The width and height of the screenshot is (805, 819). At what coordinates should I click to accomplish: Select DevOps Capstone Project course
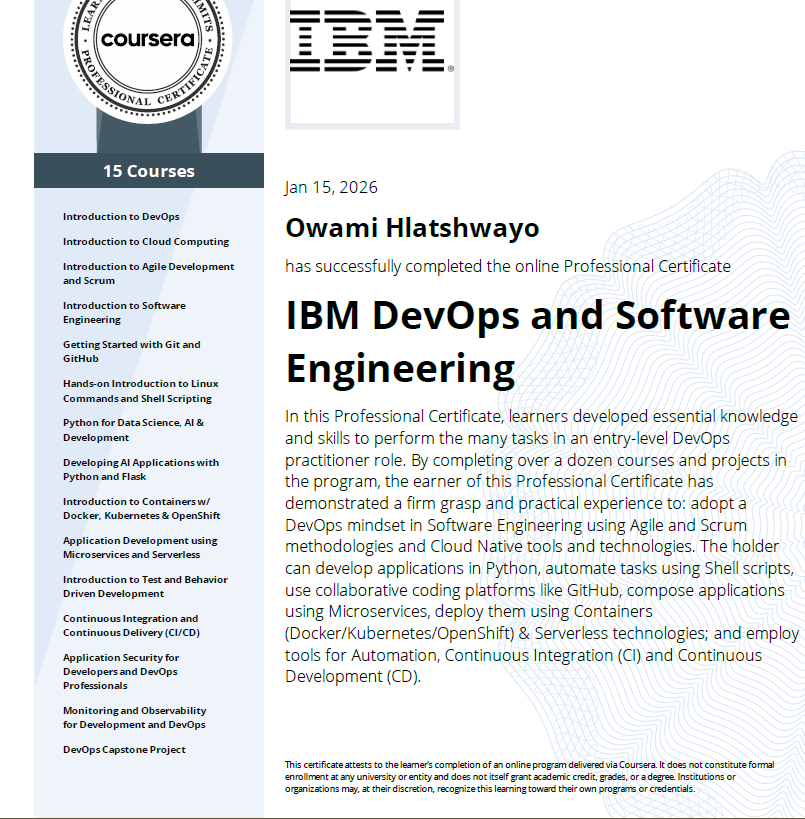point(124,750)
